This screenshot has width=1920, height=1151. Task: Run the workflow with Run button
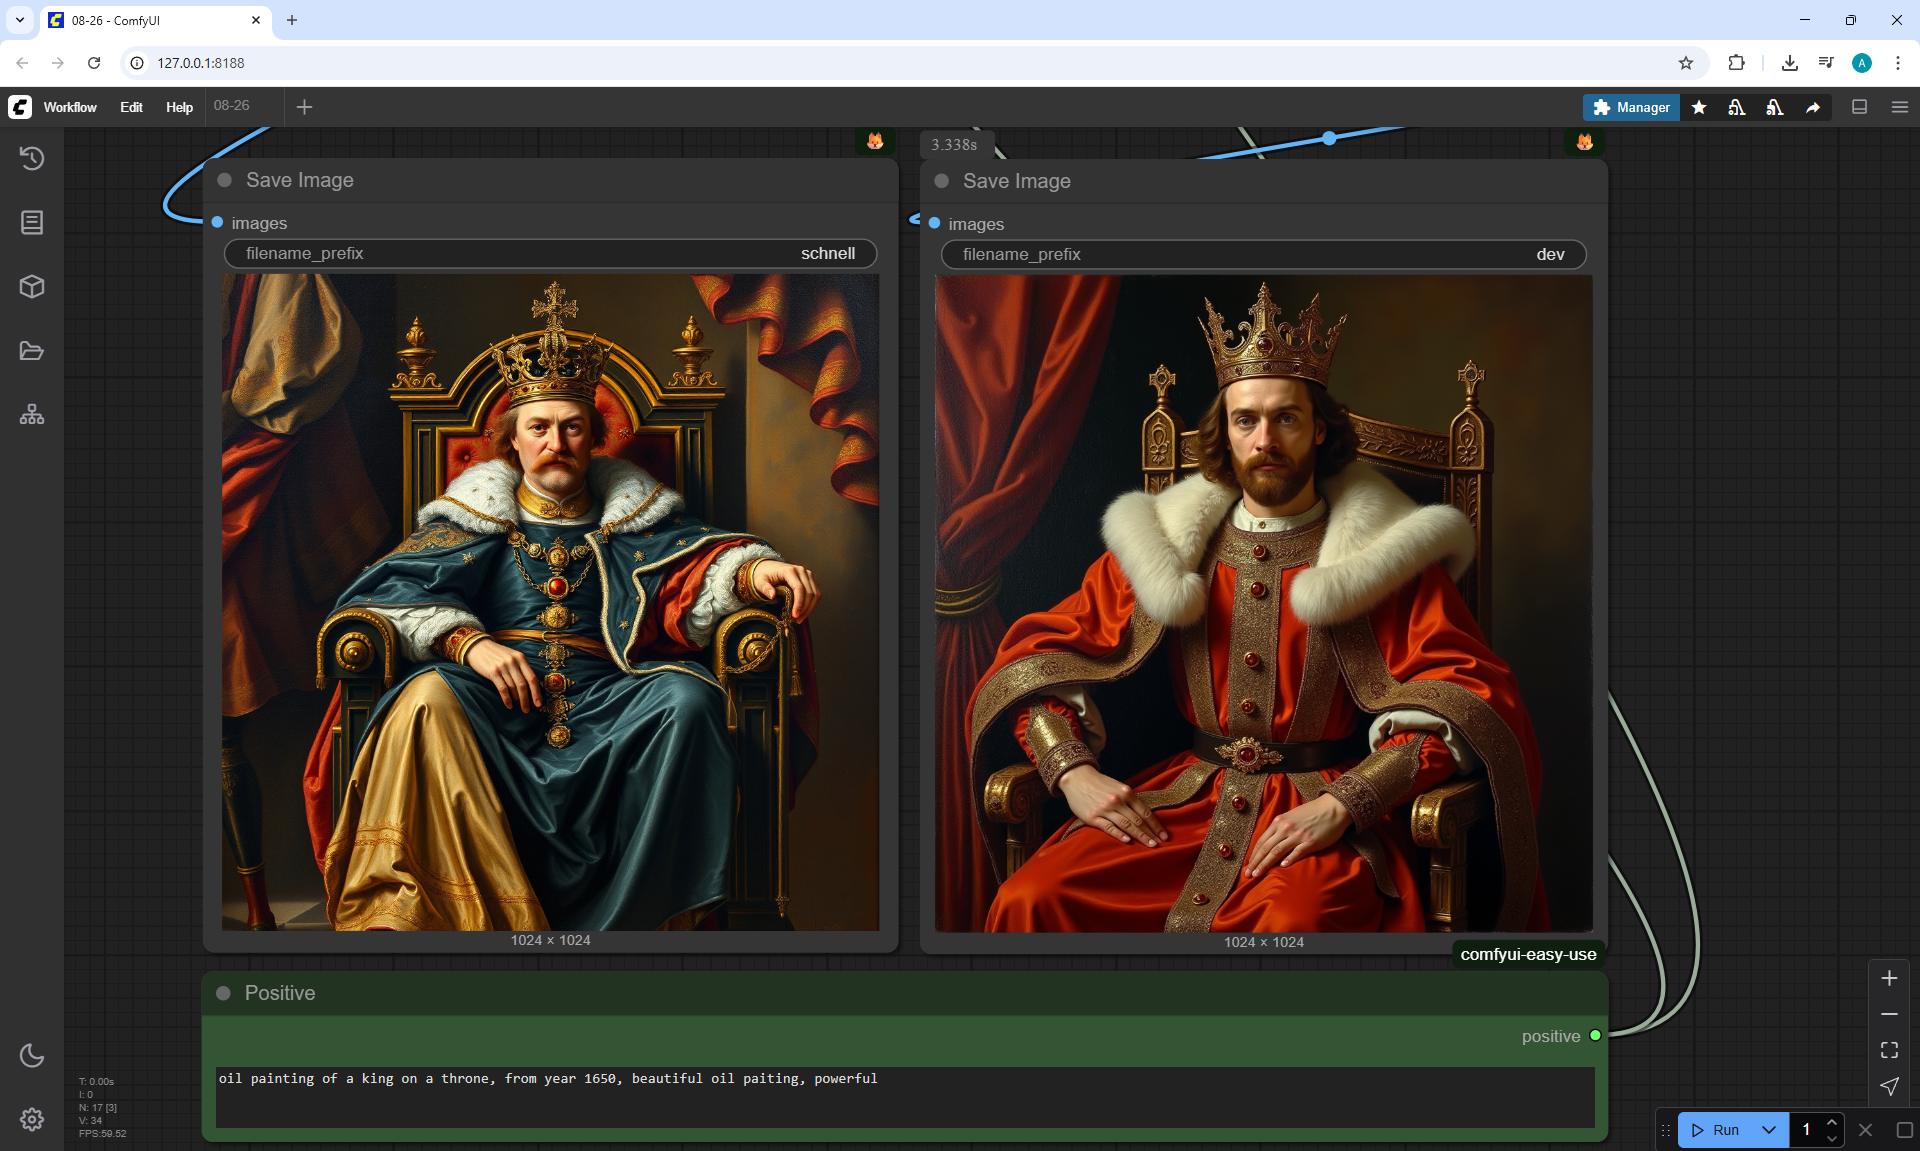(x=1718, y=1130)
